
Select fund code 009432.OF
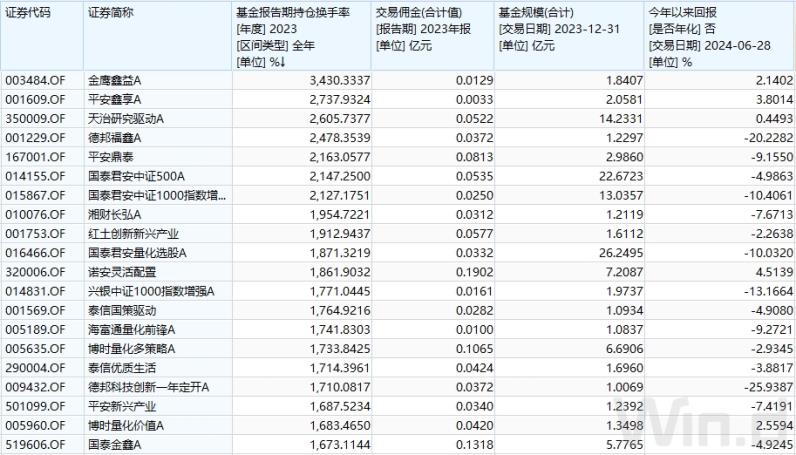36,387
